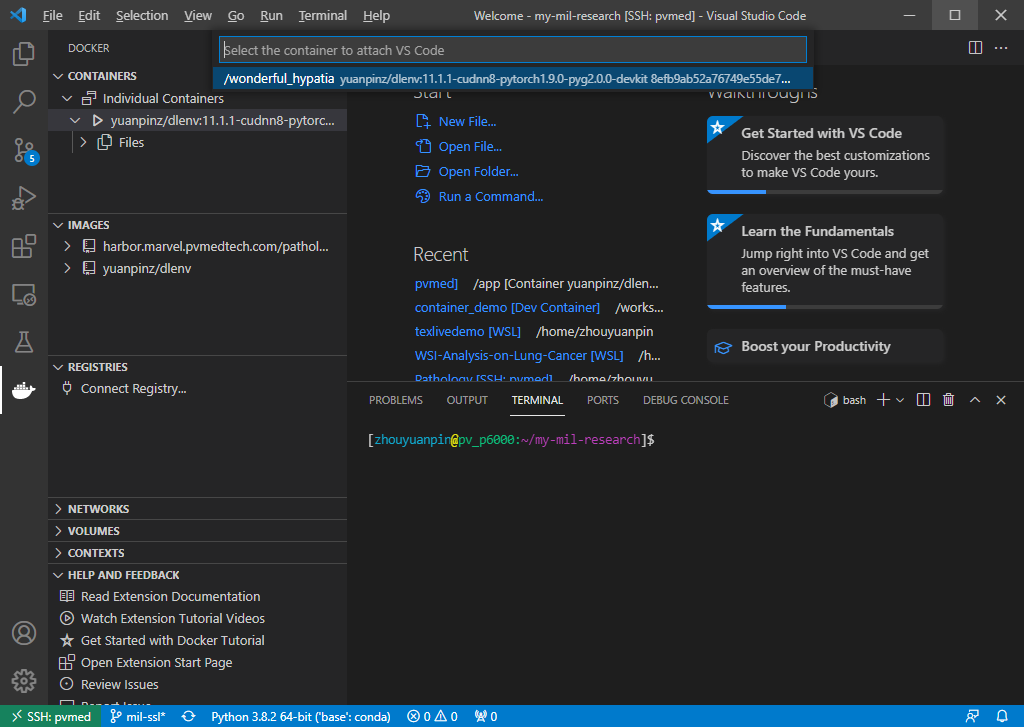Maximize the terminal panel with up chevron
Image resolution: width=1024 pixels, height=727 pixels.
(974, 400)
